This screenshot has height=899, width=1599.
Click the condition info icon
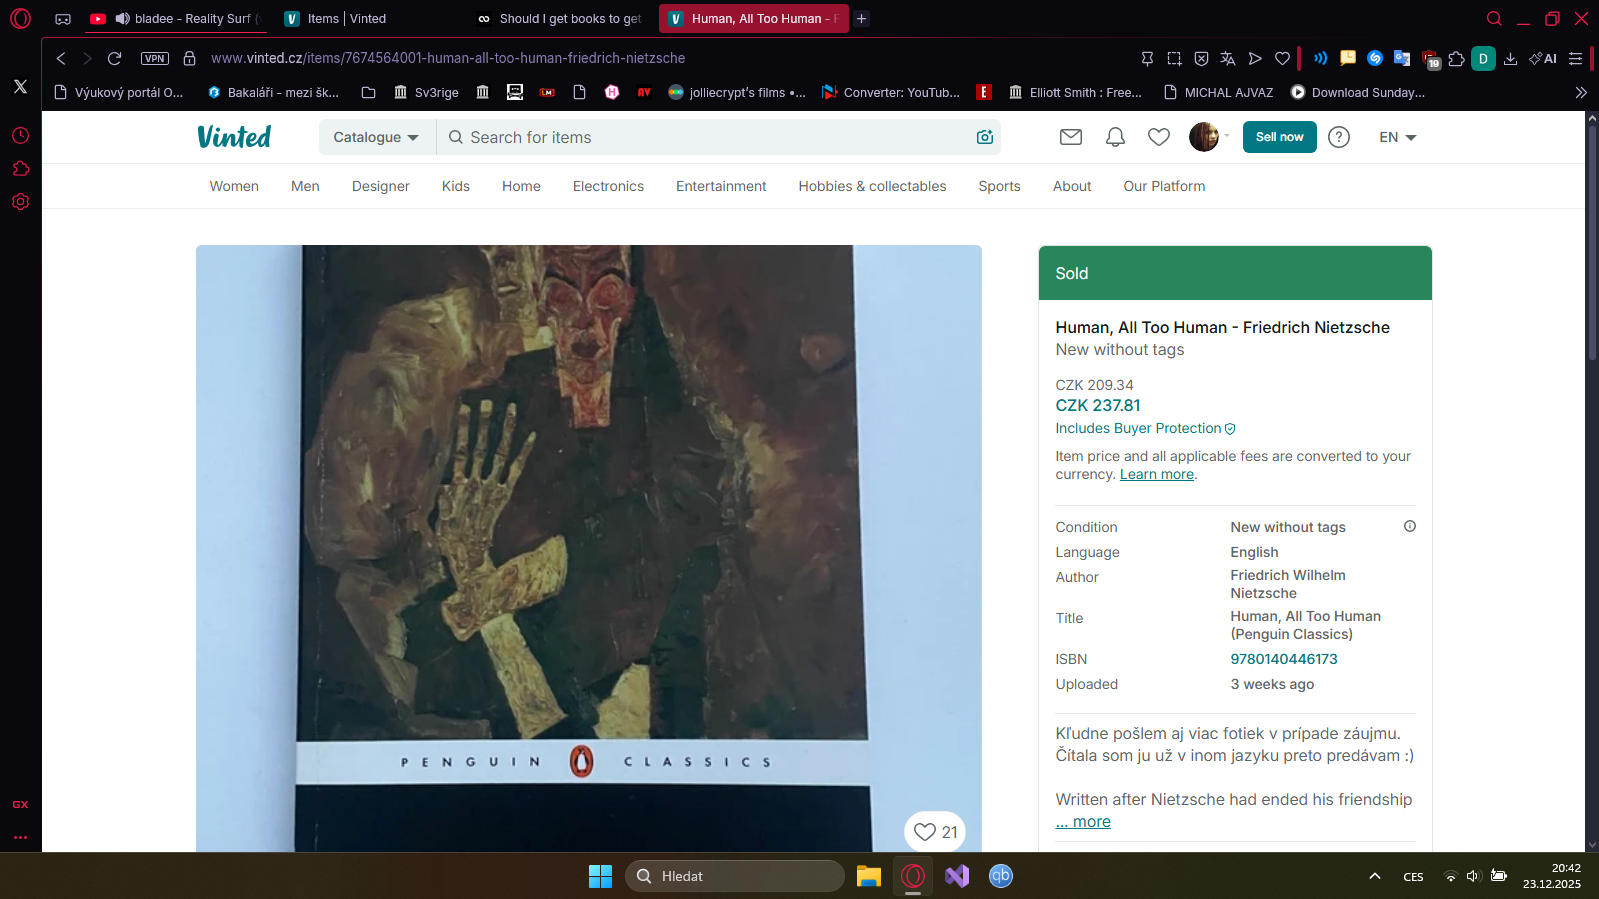coord(1409,526)
